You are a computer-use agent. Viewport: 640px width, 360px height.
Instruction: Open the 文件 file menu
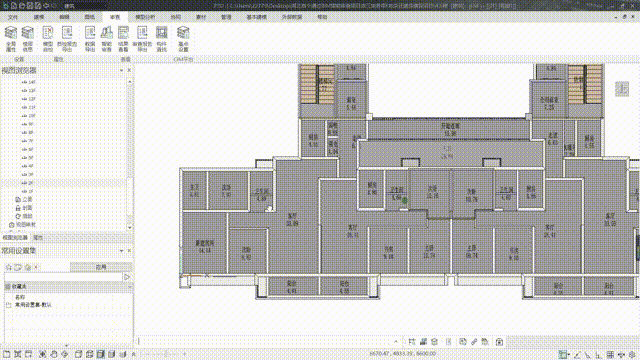point(13,17)
